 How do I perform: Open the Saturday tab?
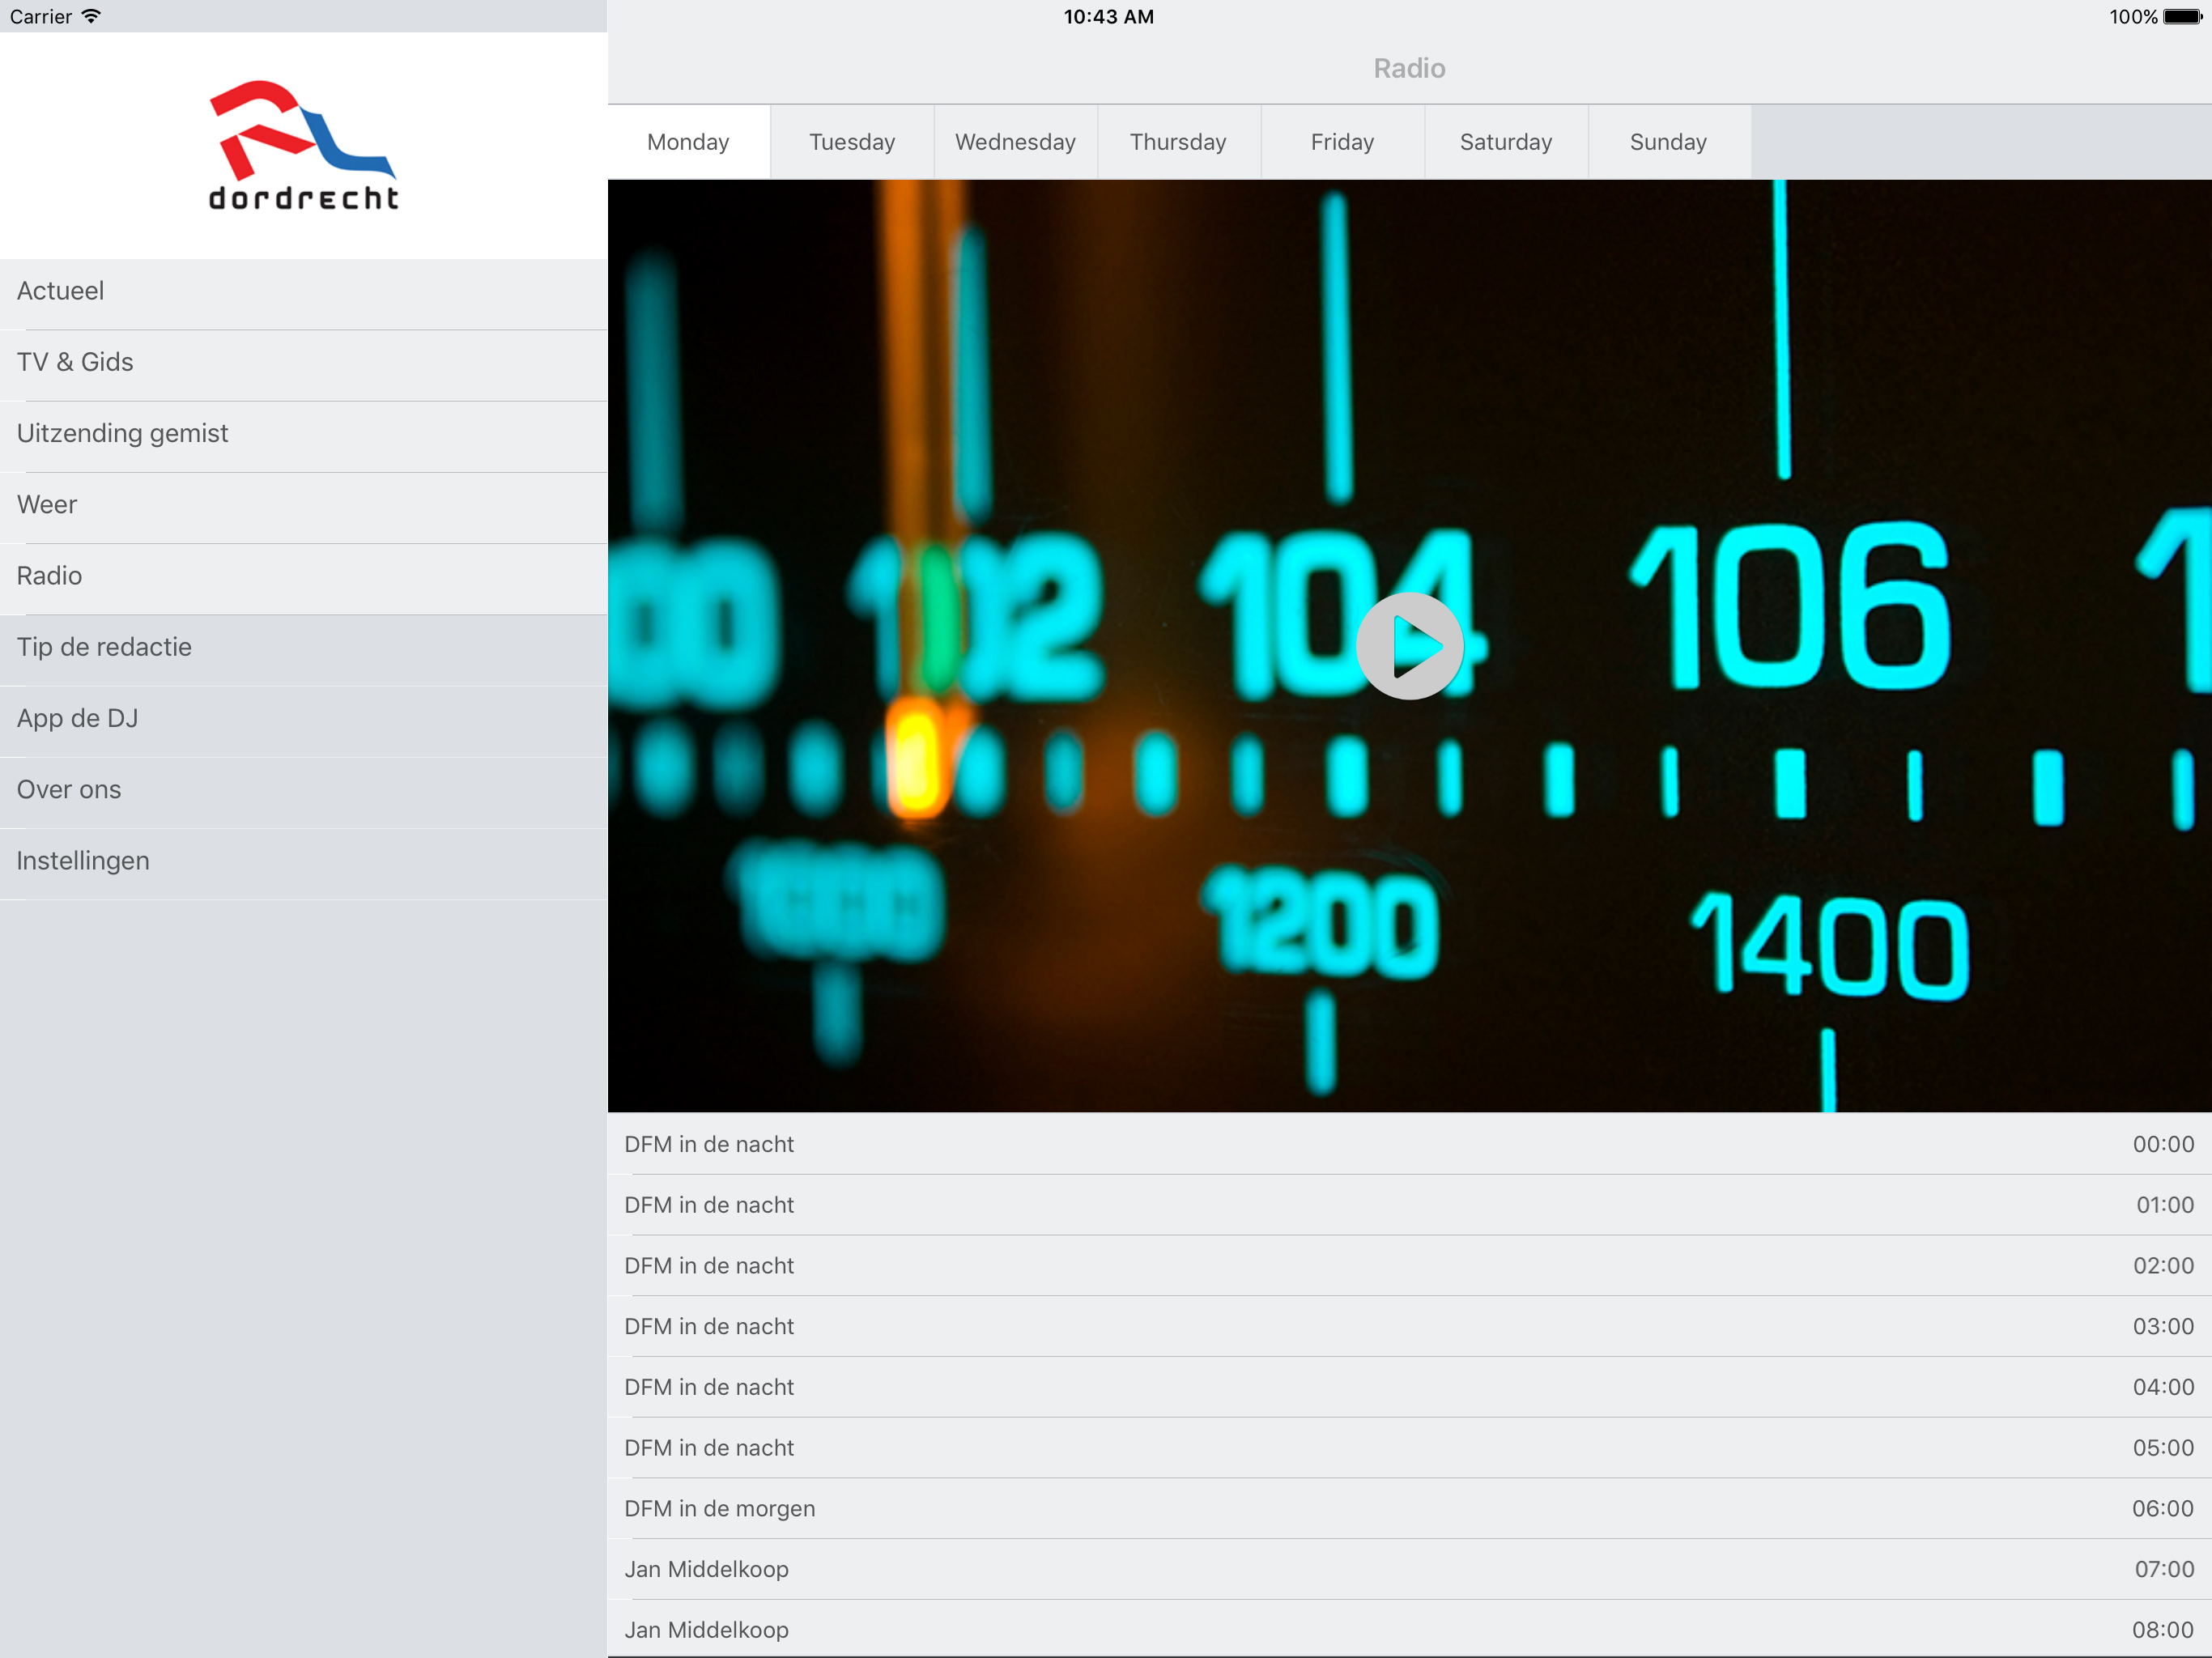pos(1506,142)
